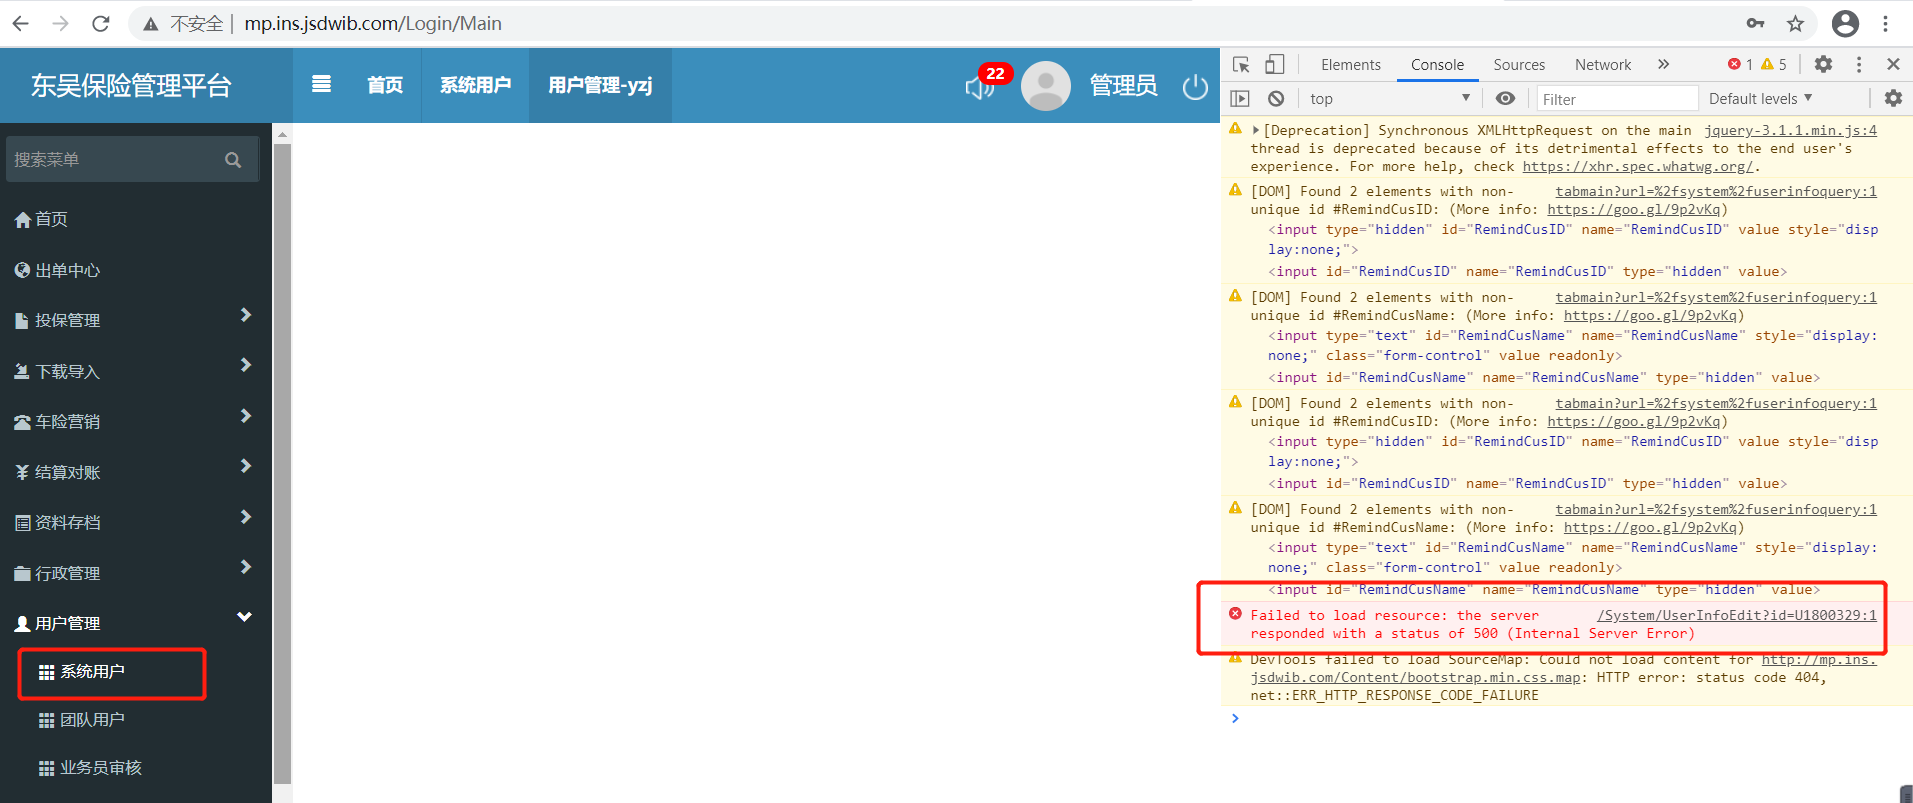Click the browser back arrow

pyautogui.click(x=21, y=23)
